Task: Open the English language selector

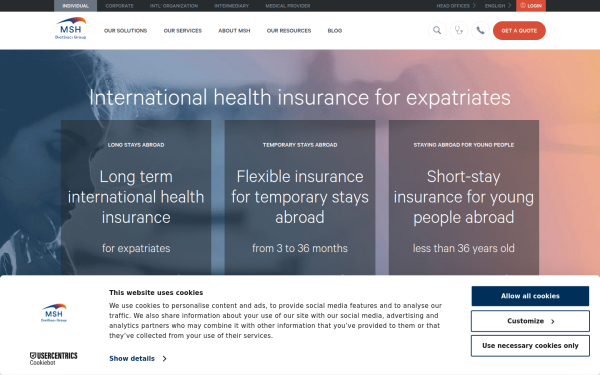Action: (497, 6)
